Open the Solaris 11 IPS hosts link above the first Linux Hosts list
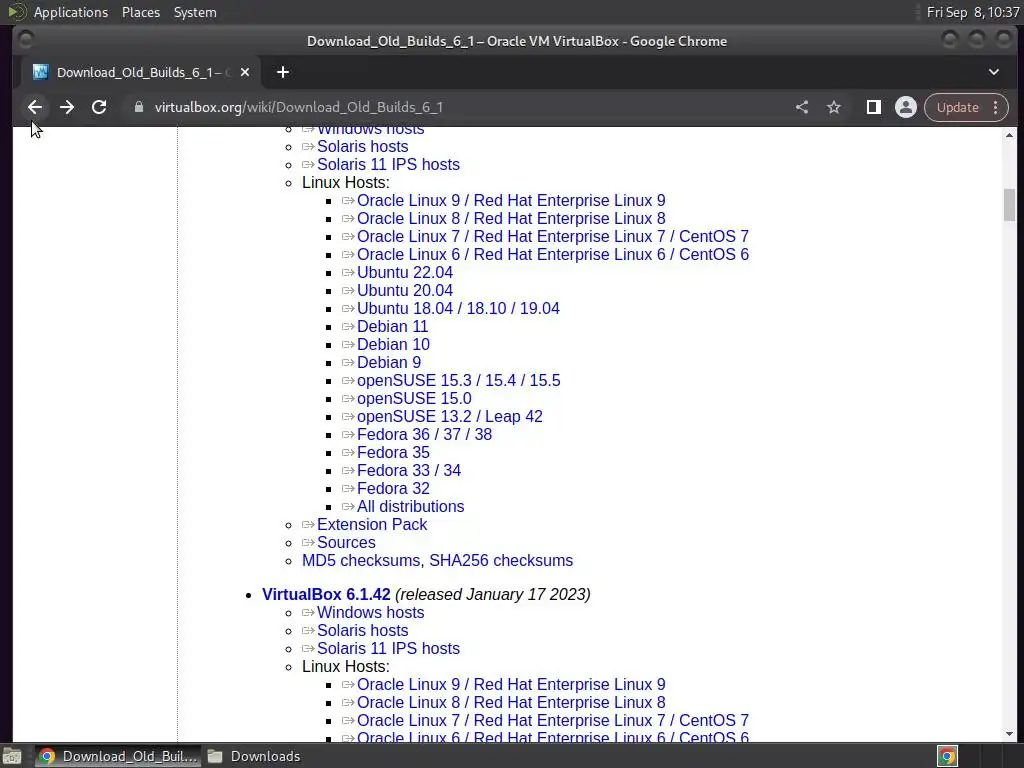The image size is (1024, 768). click(x=388, y=165)
